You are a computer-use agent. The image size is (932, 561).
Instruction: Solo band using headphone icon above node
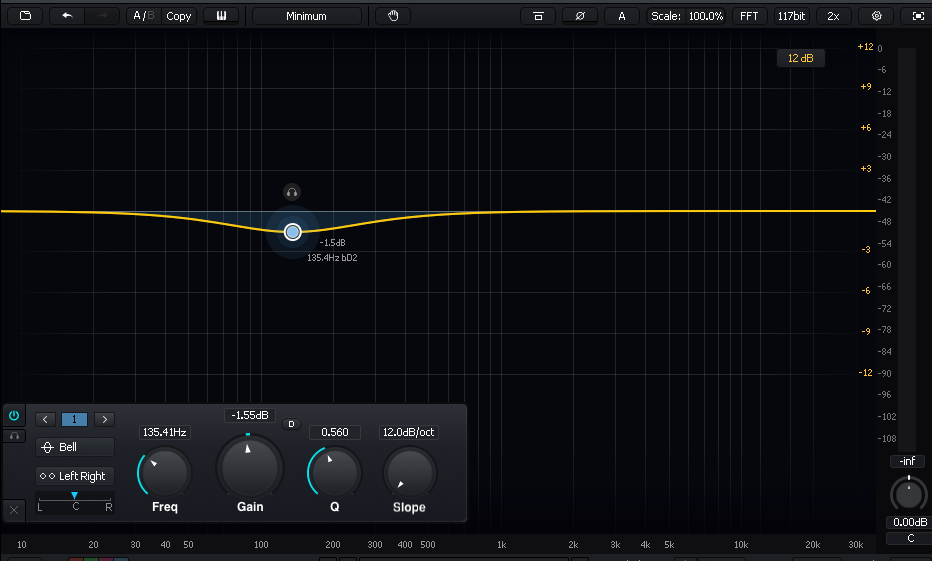pos(291,192)
